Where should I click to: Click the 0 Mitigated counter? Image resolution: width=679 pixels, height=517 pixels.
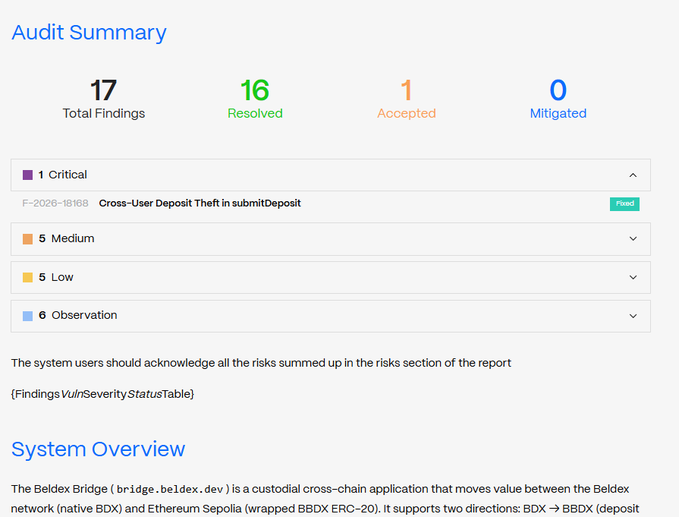pos(558,99)
